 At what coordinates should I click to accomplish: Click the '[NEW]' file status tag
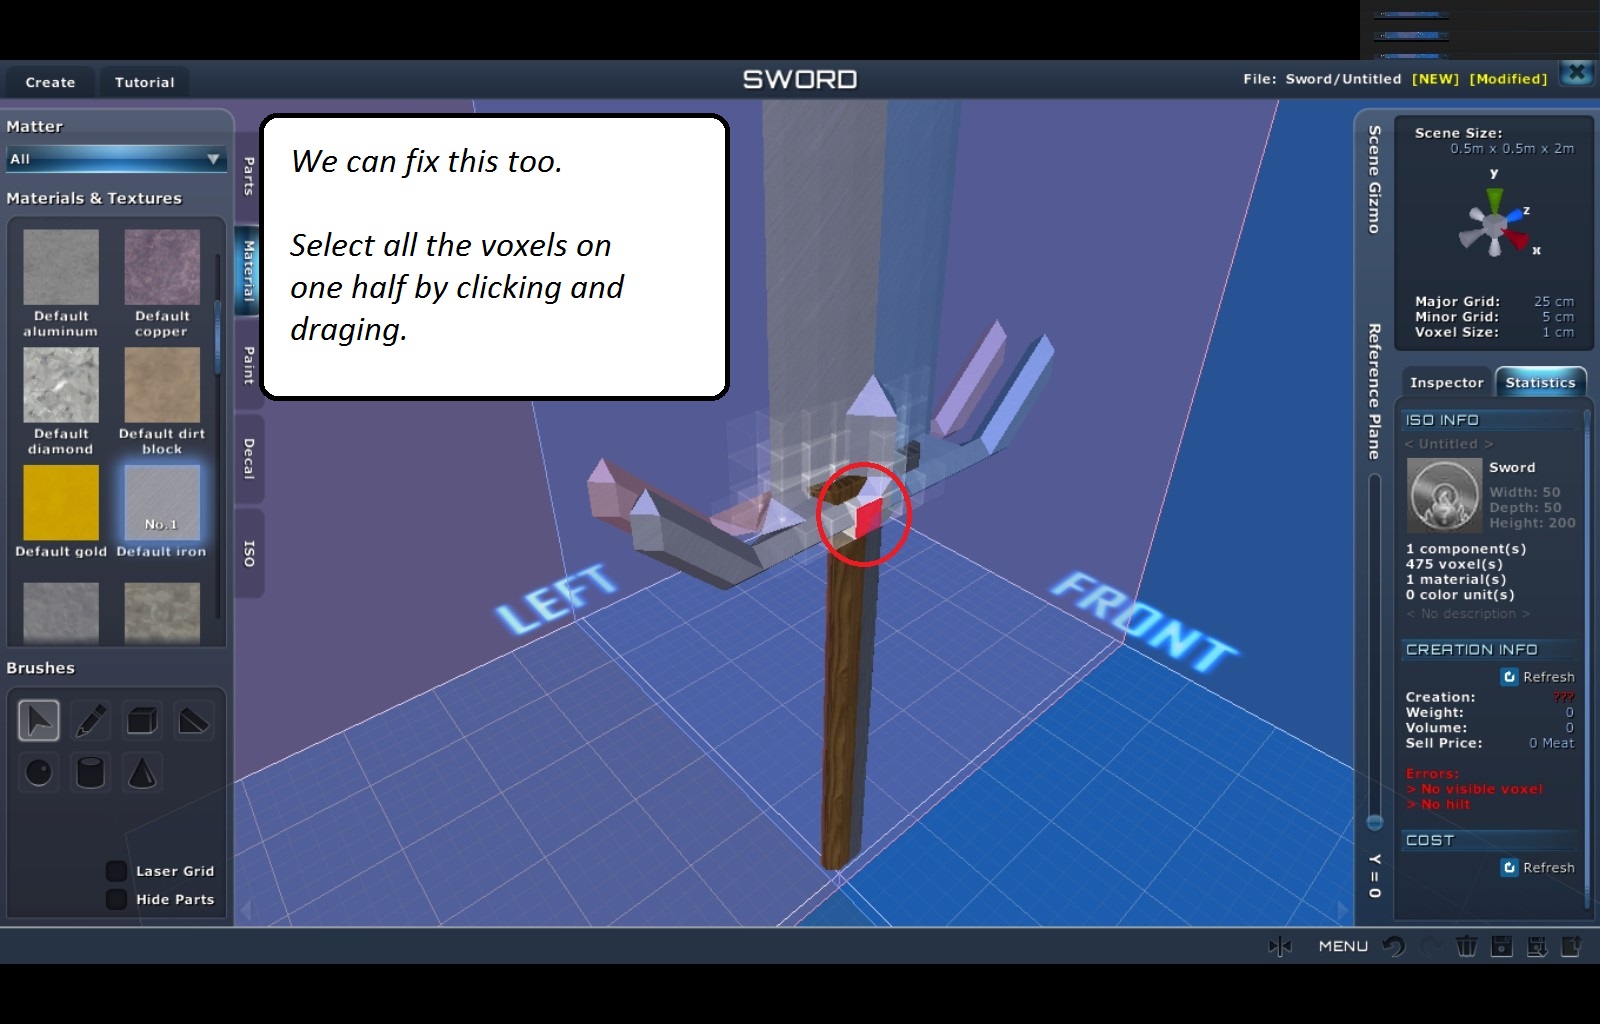(1435, 79)
